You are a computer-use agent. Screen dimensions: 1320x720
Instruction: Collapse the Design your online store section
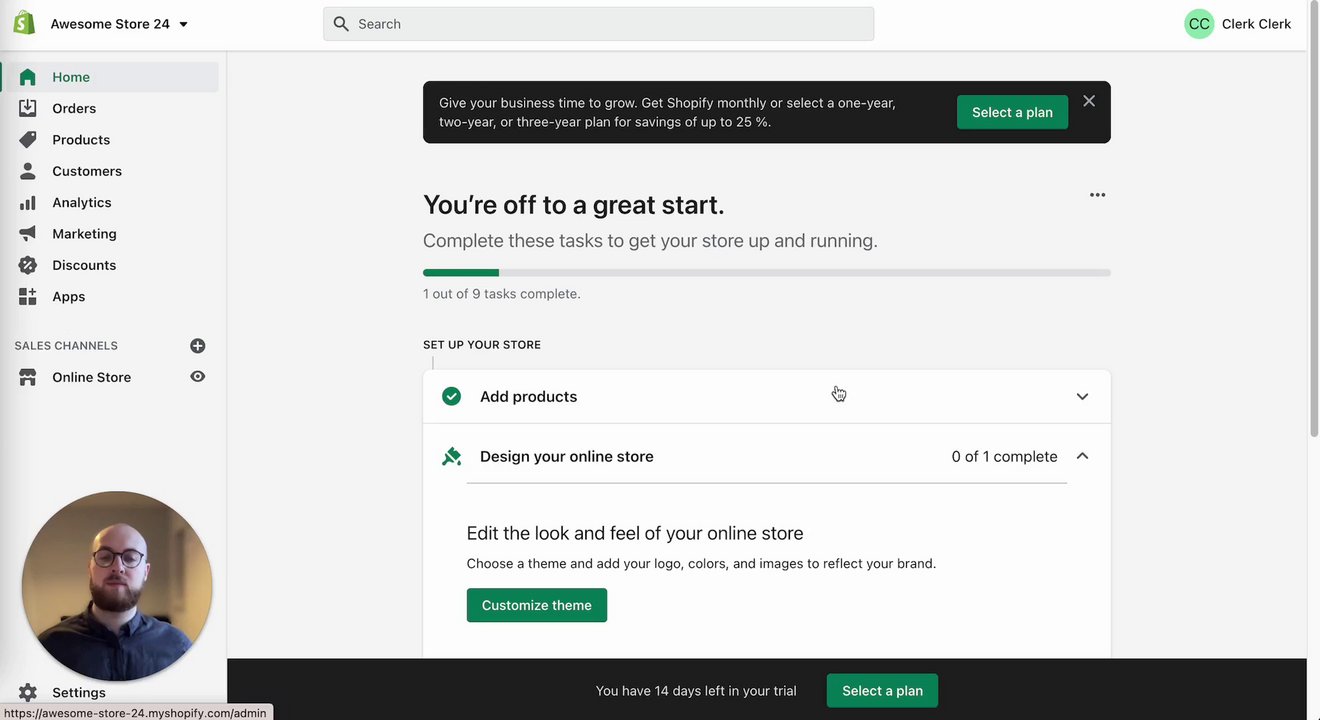(x=1082, y=456)
